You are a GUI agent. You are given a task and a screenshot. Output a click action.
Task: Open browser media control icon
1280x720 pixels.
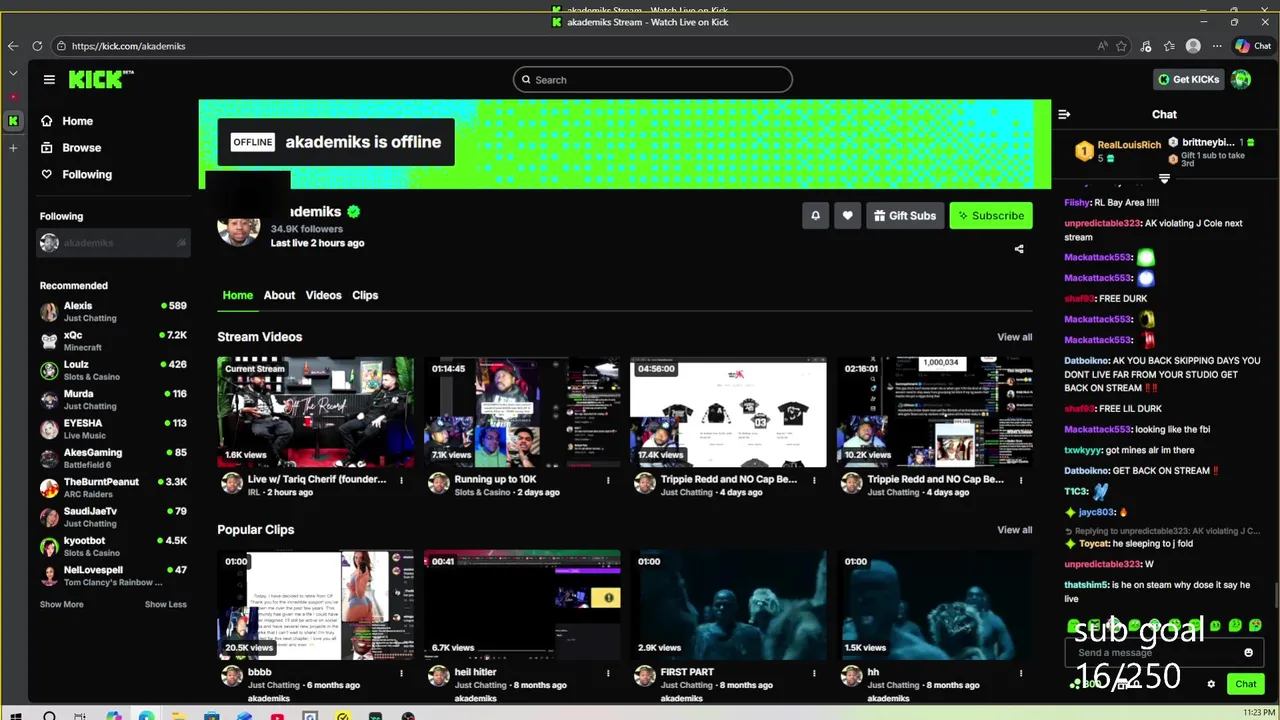coord(1146,46)
